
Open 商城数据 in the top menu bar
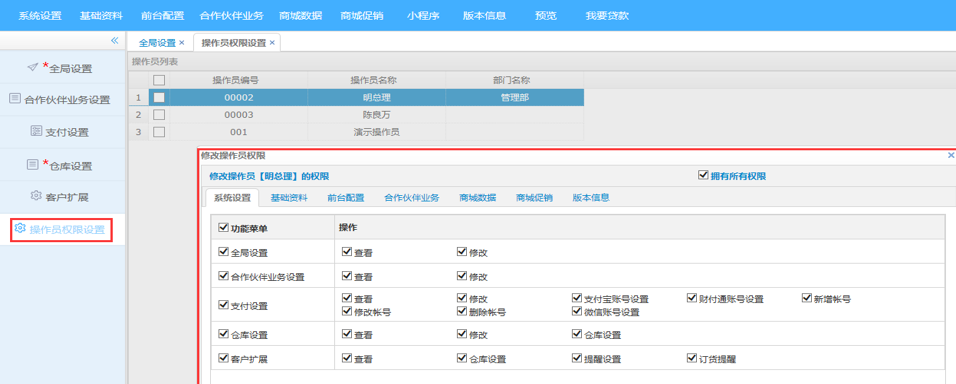(301, 16)
